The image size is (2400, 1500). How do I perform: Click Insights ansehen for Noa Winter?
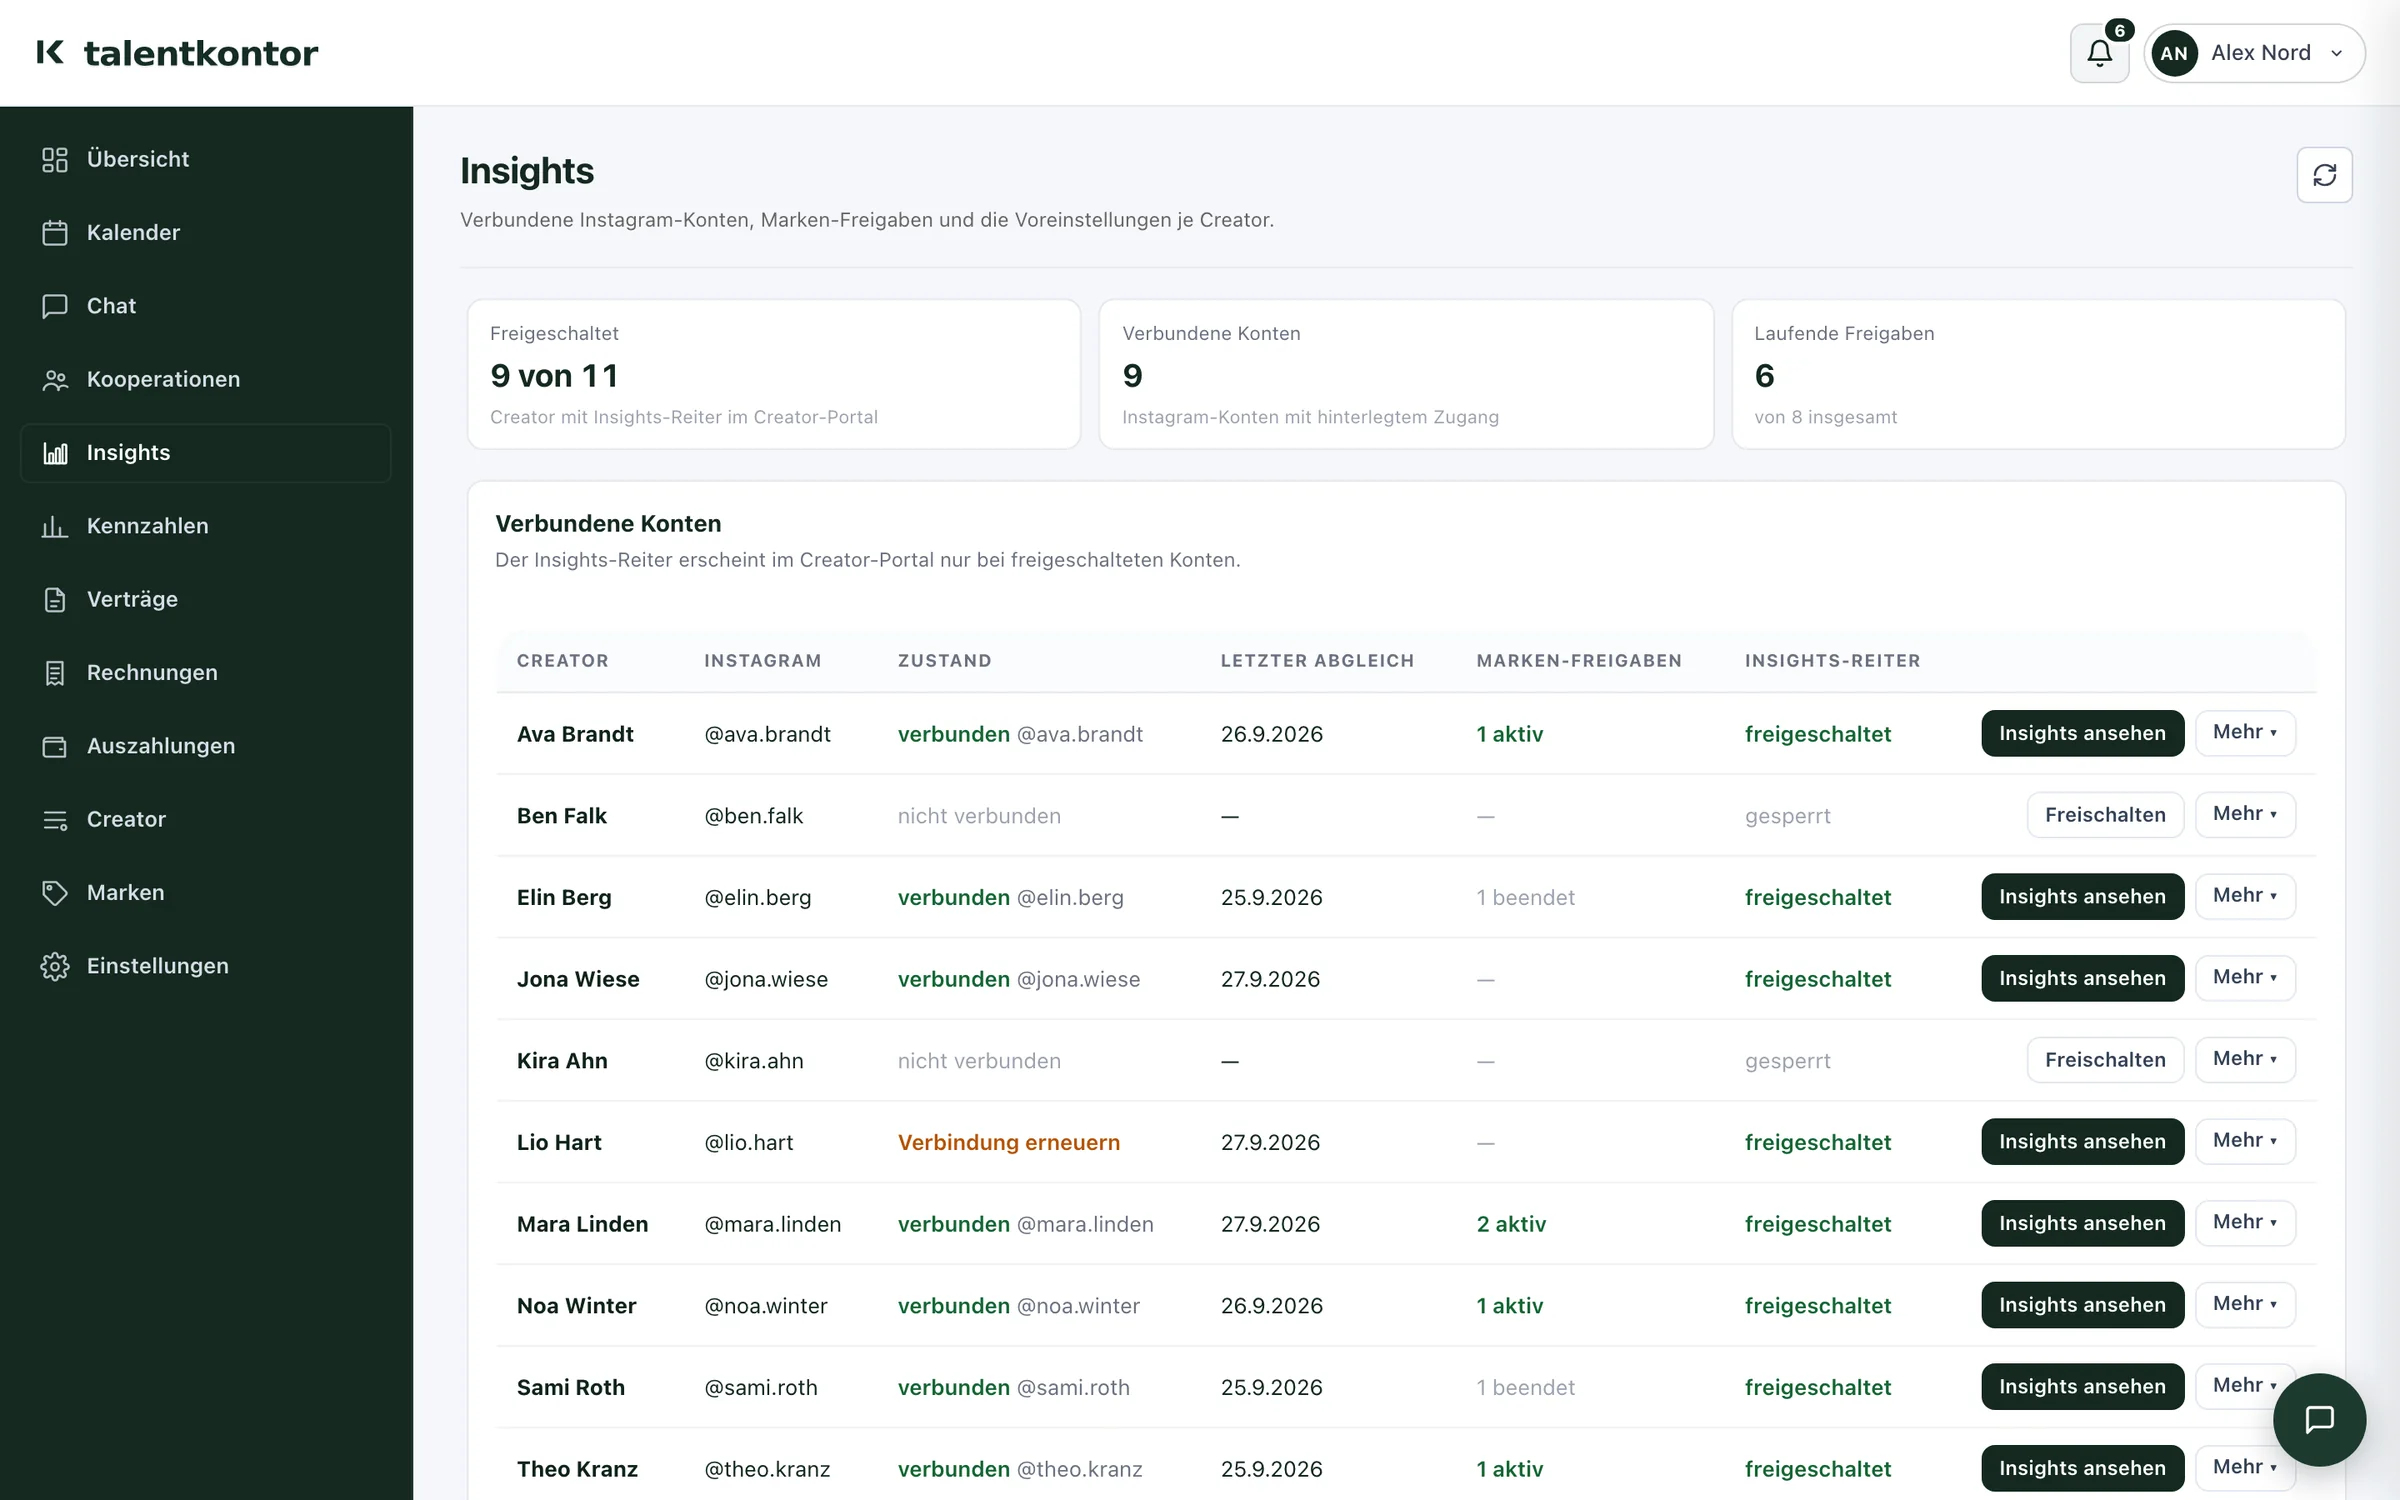(2082, 1304)
